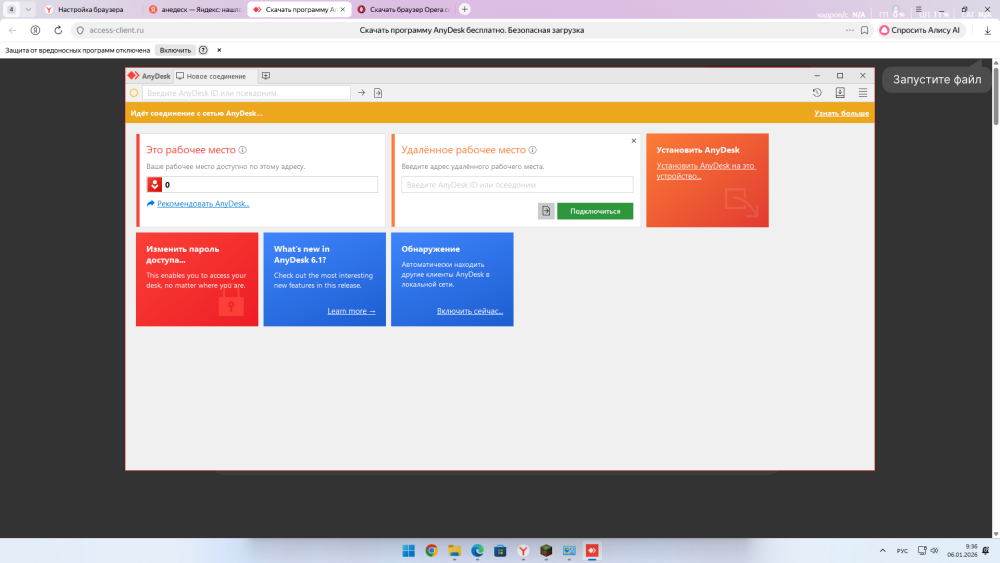The width and height of the screenshot is (1000, 563).
Task: Click info icon next to Это рабочее место
Action: coord(242,150)
